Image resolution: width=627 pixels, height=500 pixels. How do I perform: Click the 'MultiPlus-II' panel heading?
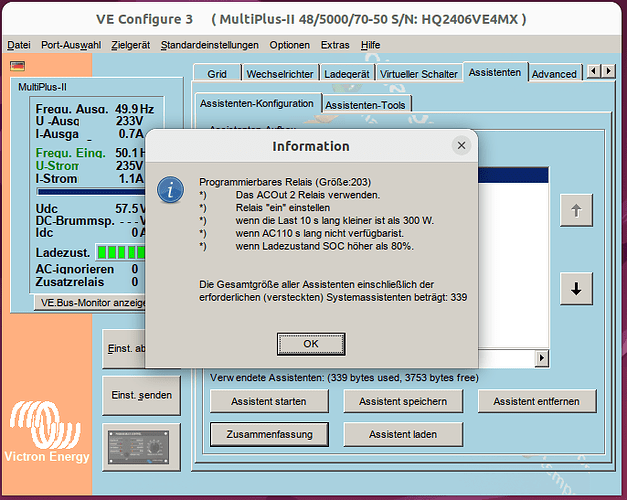(42, 87)
